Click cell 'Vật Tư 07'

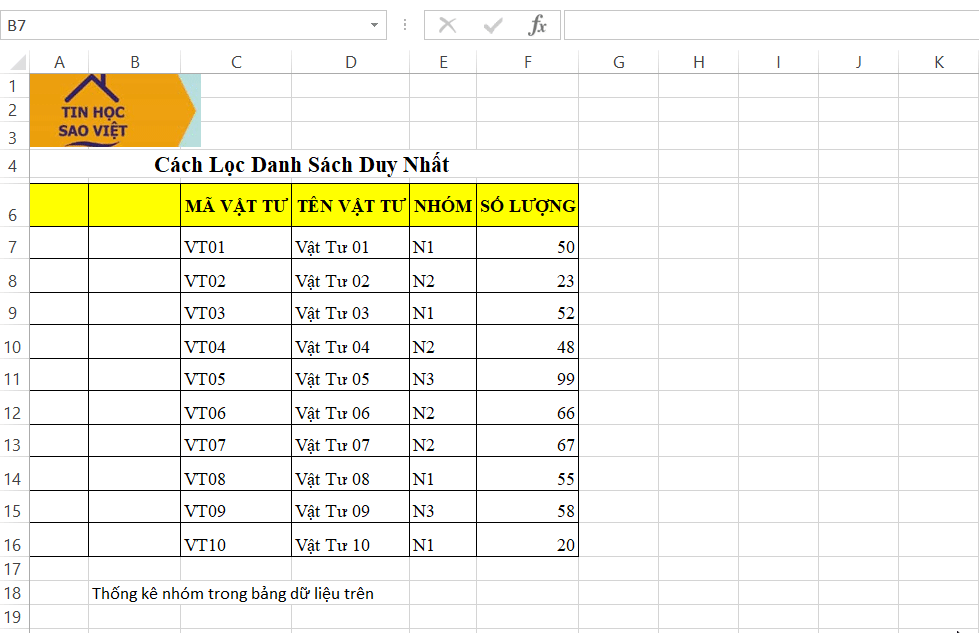coord(351,441)
